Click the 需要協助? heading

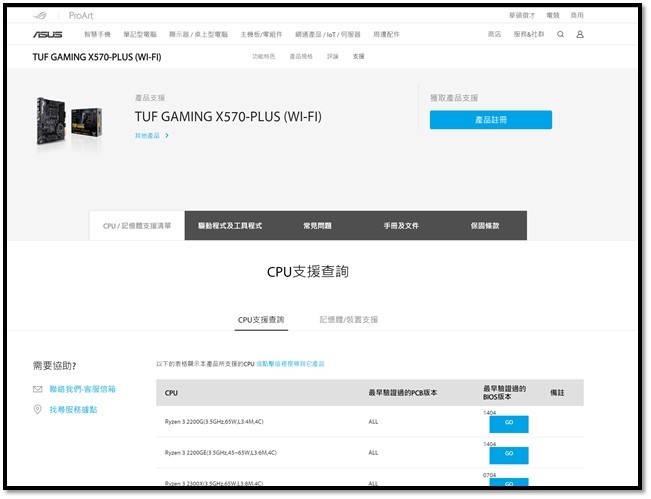pyautogui.click(x=54, y=365)
